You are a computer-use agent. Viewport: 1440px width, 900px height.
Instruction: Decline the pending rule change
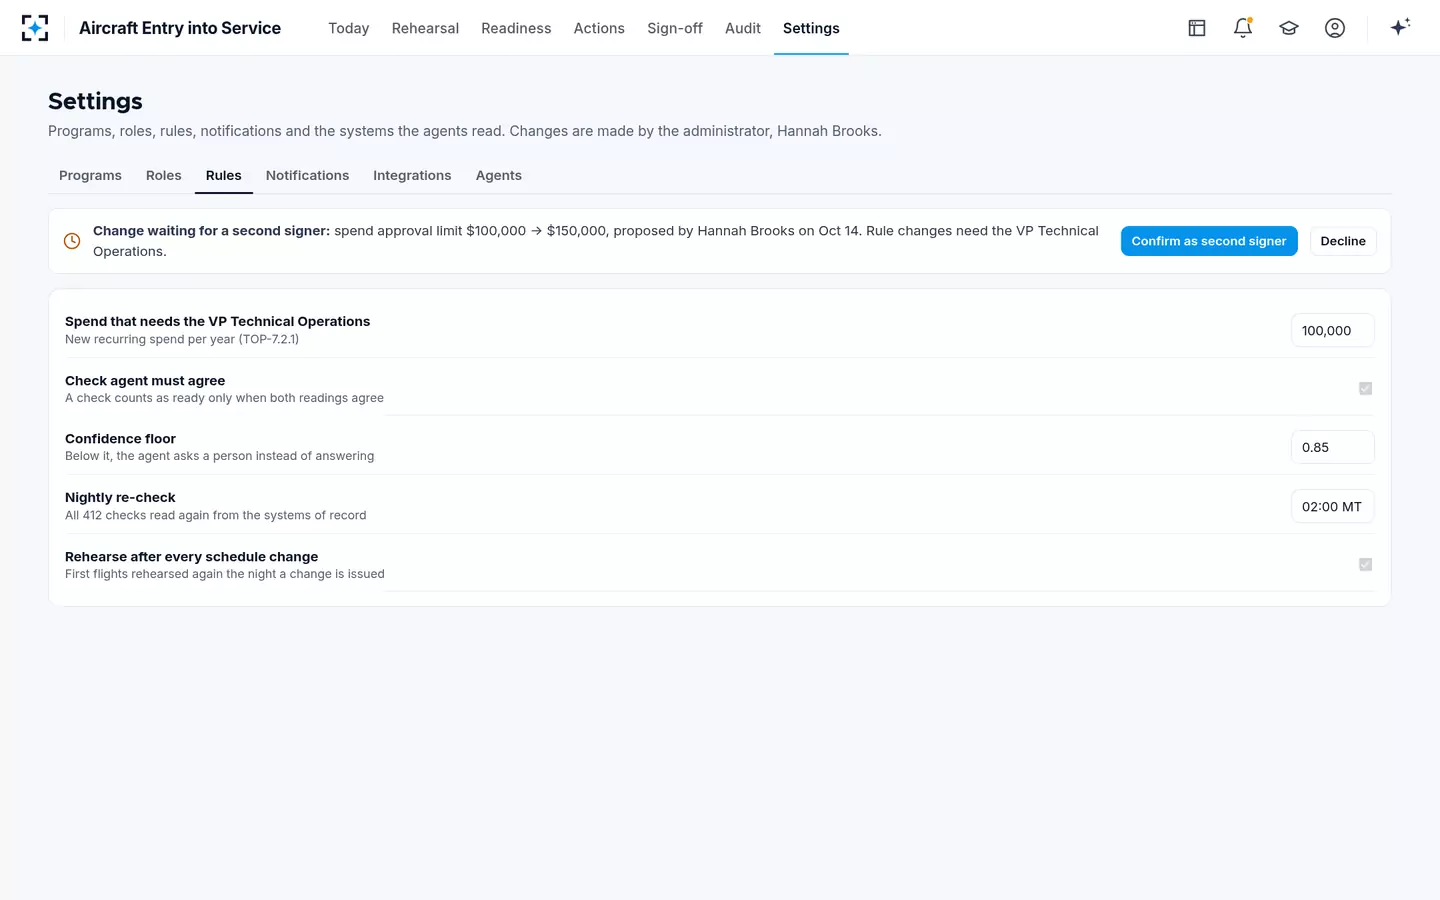pyautogui.click(x=1343, y=241)
